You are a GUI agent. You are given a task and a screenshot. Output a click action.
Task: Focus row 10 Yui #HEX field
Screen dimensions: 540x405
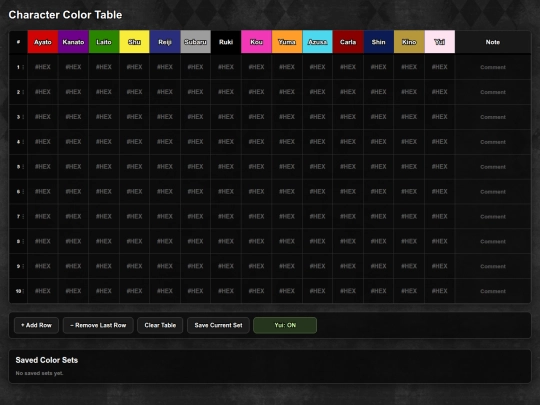pyautogui.click(x=439, y=291)
